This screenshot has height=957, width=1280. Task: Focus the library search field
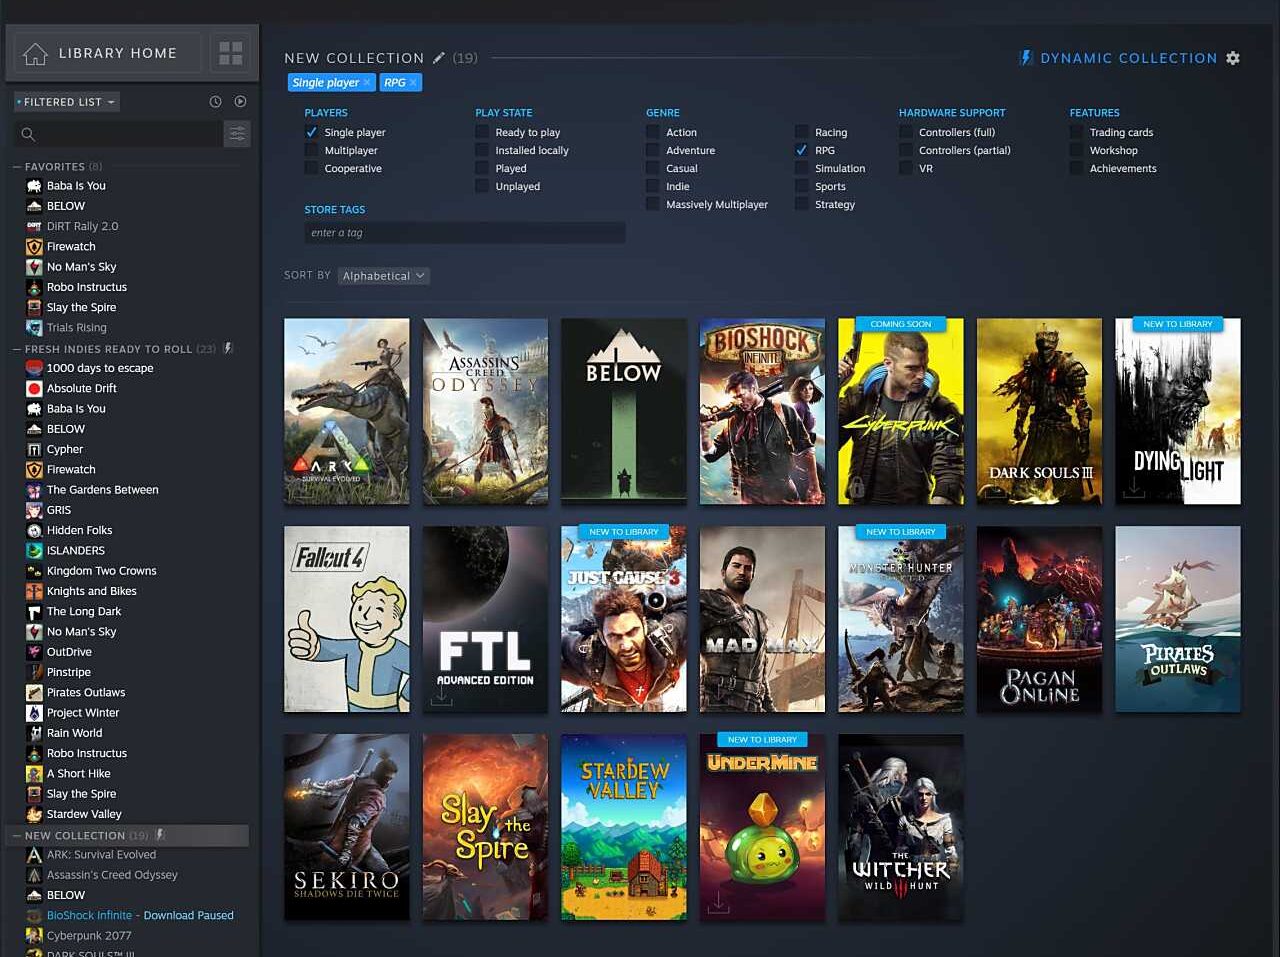pyautogui.click(x=118, y=134)
